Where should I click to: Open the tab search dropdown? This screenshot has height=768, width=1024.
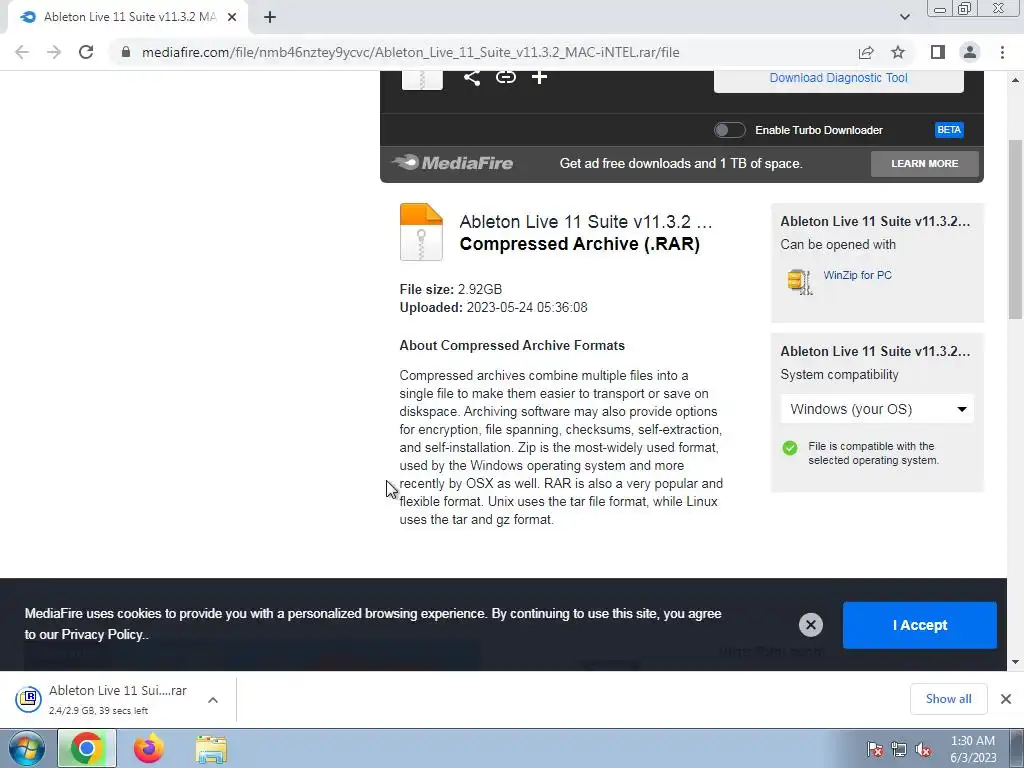coord(904,17)
